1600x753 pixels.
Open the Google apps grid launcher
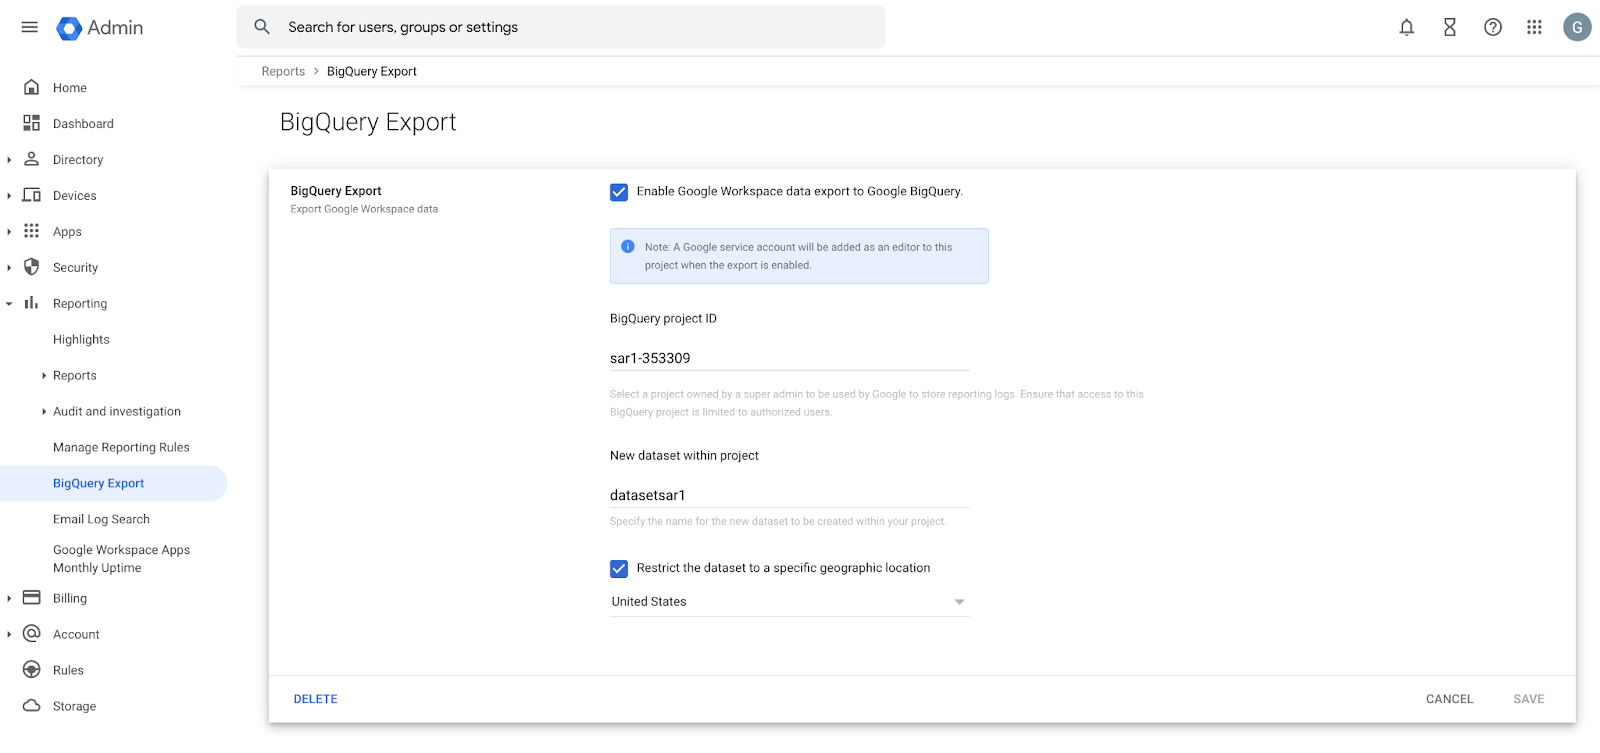point(1534,27)
